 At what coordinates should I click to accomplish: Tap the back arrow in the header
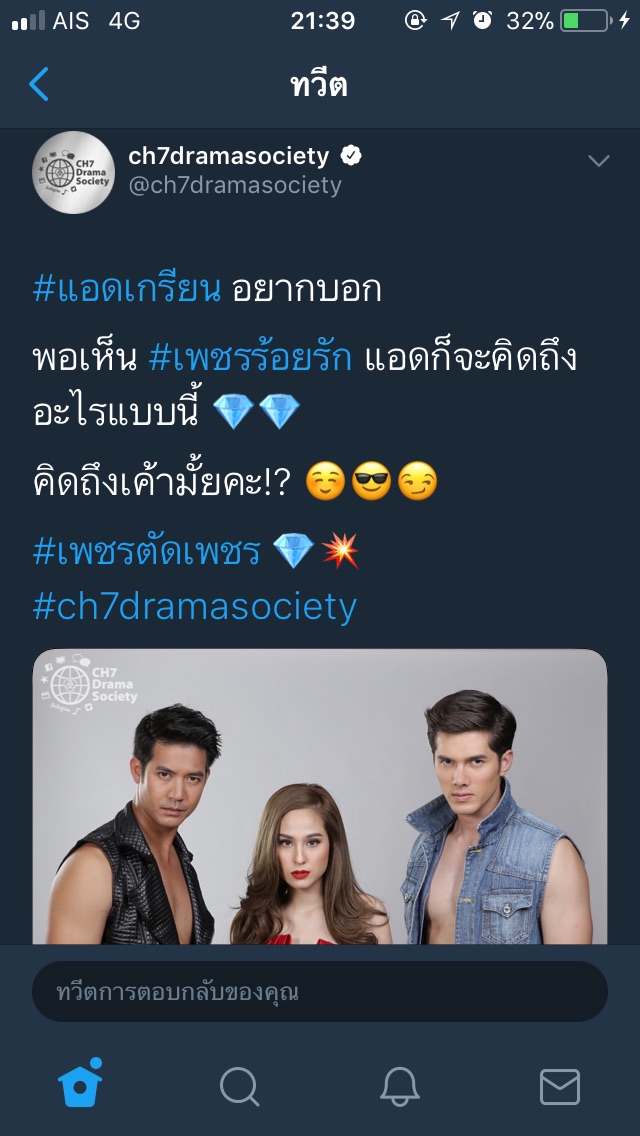39,84
